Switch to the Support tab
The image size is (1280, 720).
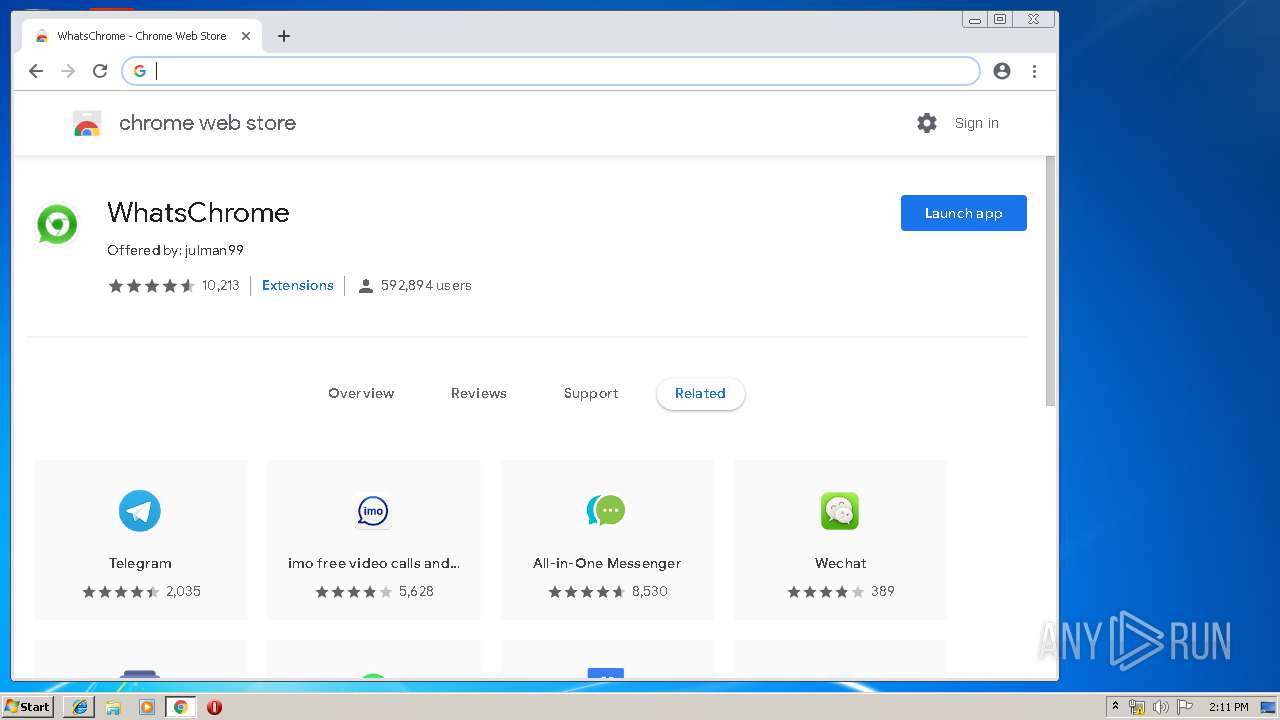pos(591,393)
